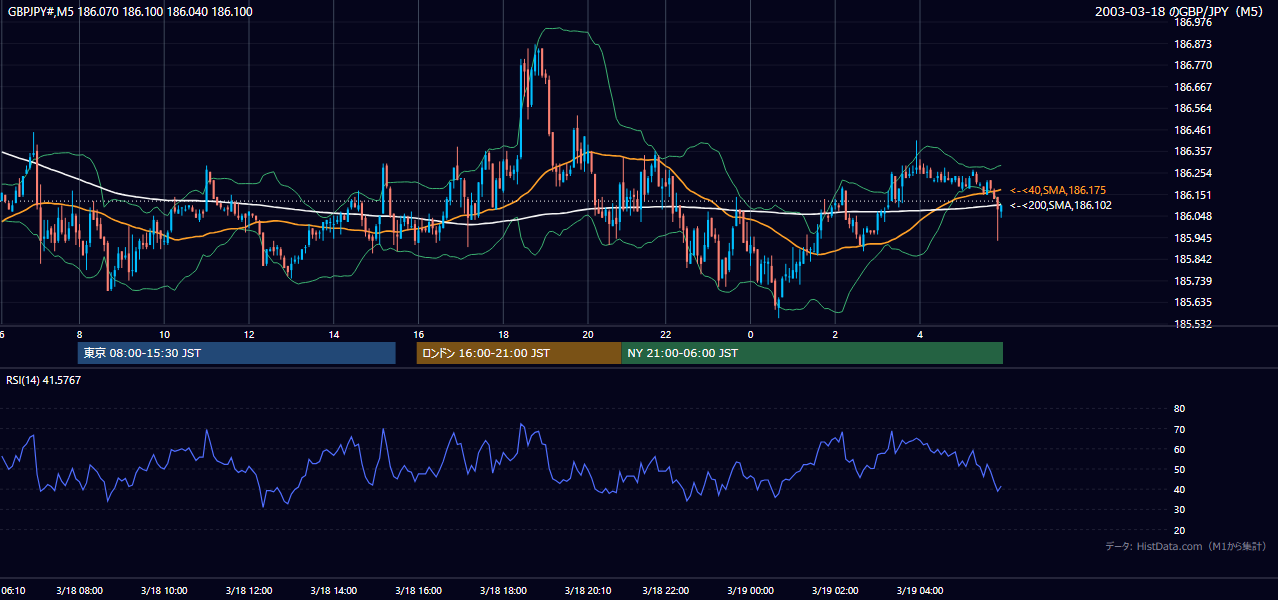This screenshot has width=1278, height=600.
Task: Click RSI scale value 70
Action: pos(1179,429)
